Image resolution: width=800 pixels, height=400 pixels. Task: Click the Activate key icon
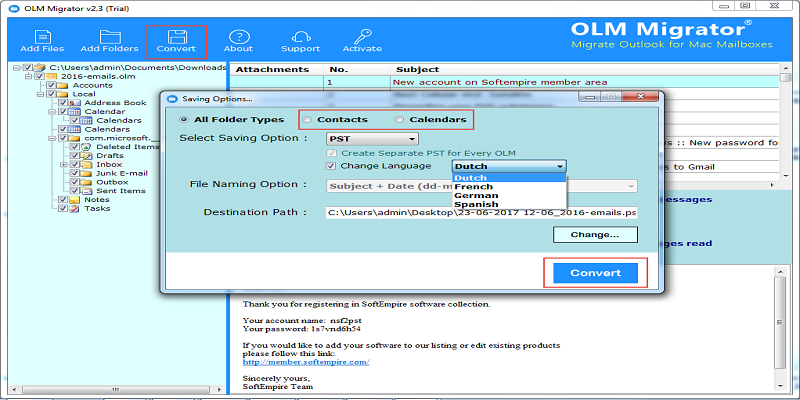pyautogui.click(x=363, y=37)
